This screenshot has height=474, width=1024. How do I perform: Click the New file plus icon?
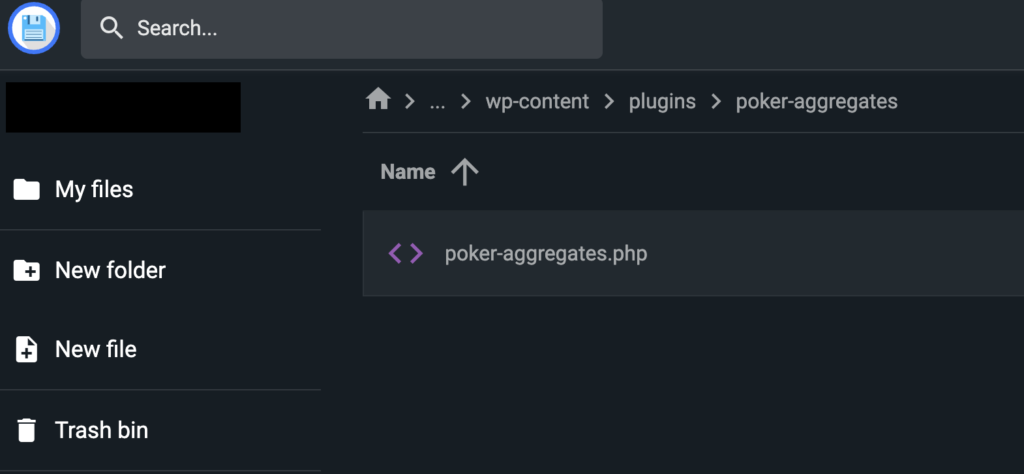click(x=27, y=350)
